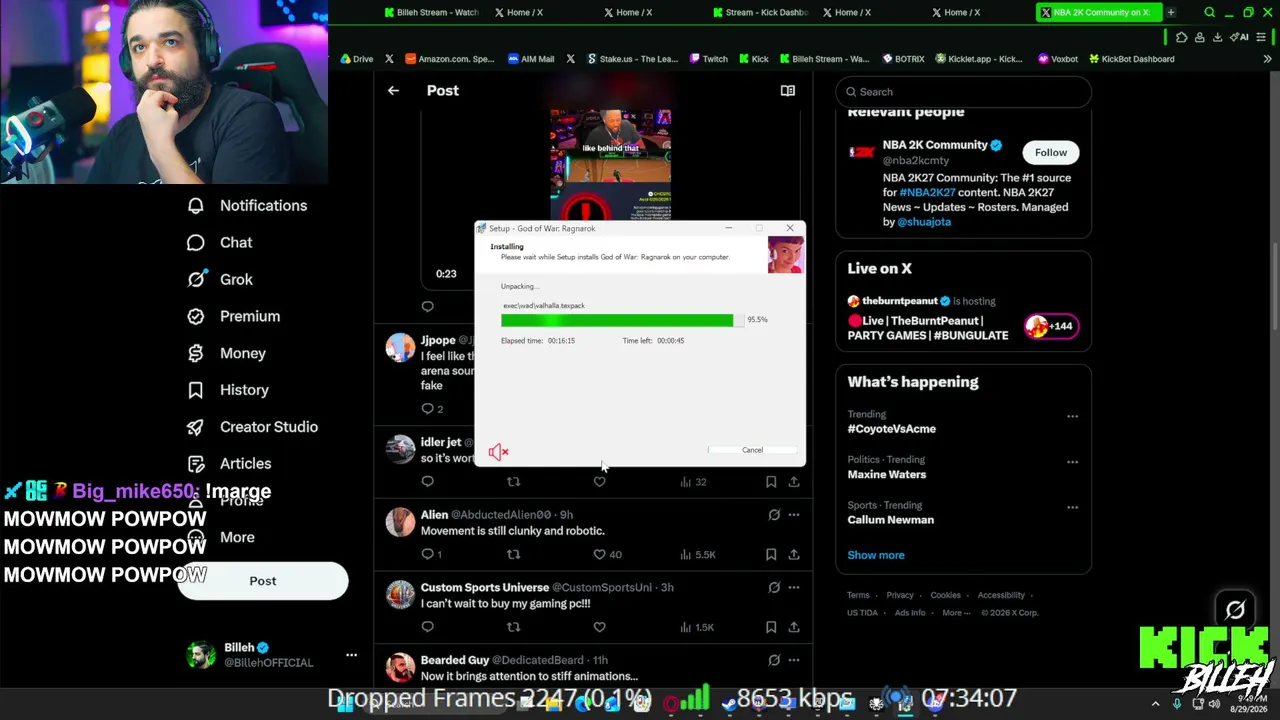This screenshot has width=1280, height=720.
Task: Focus the X Search field
Action: (964, 92)
